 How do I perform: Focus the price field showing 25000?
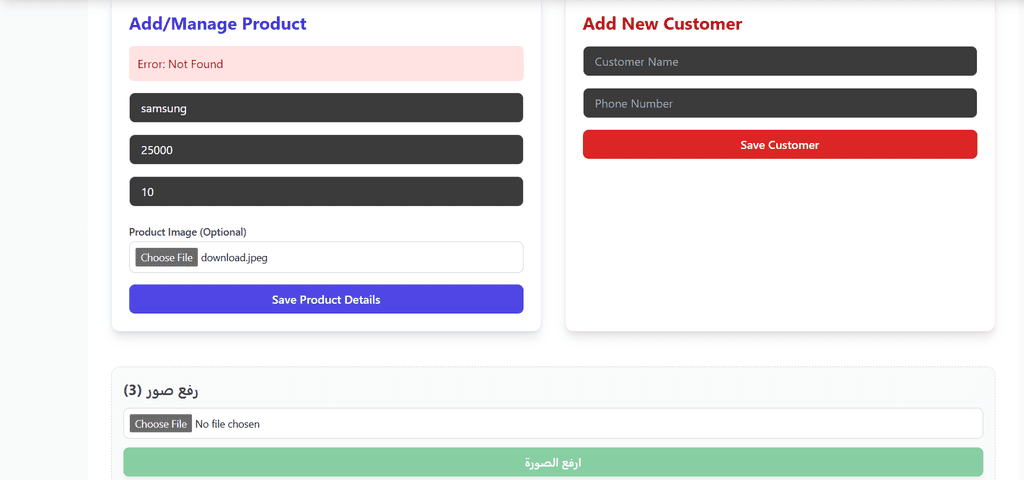point(325,150)
